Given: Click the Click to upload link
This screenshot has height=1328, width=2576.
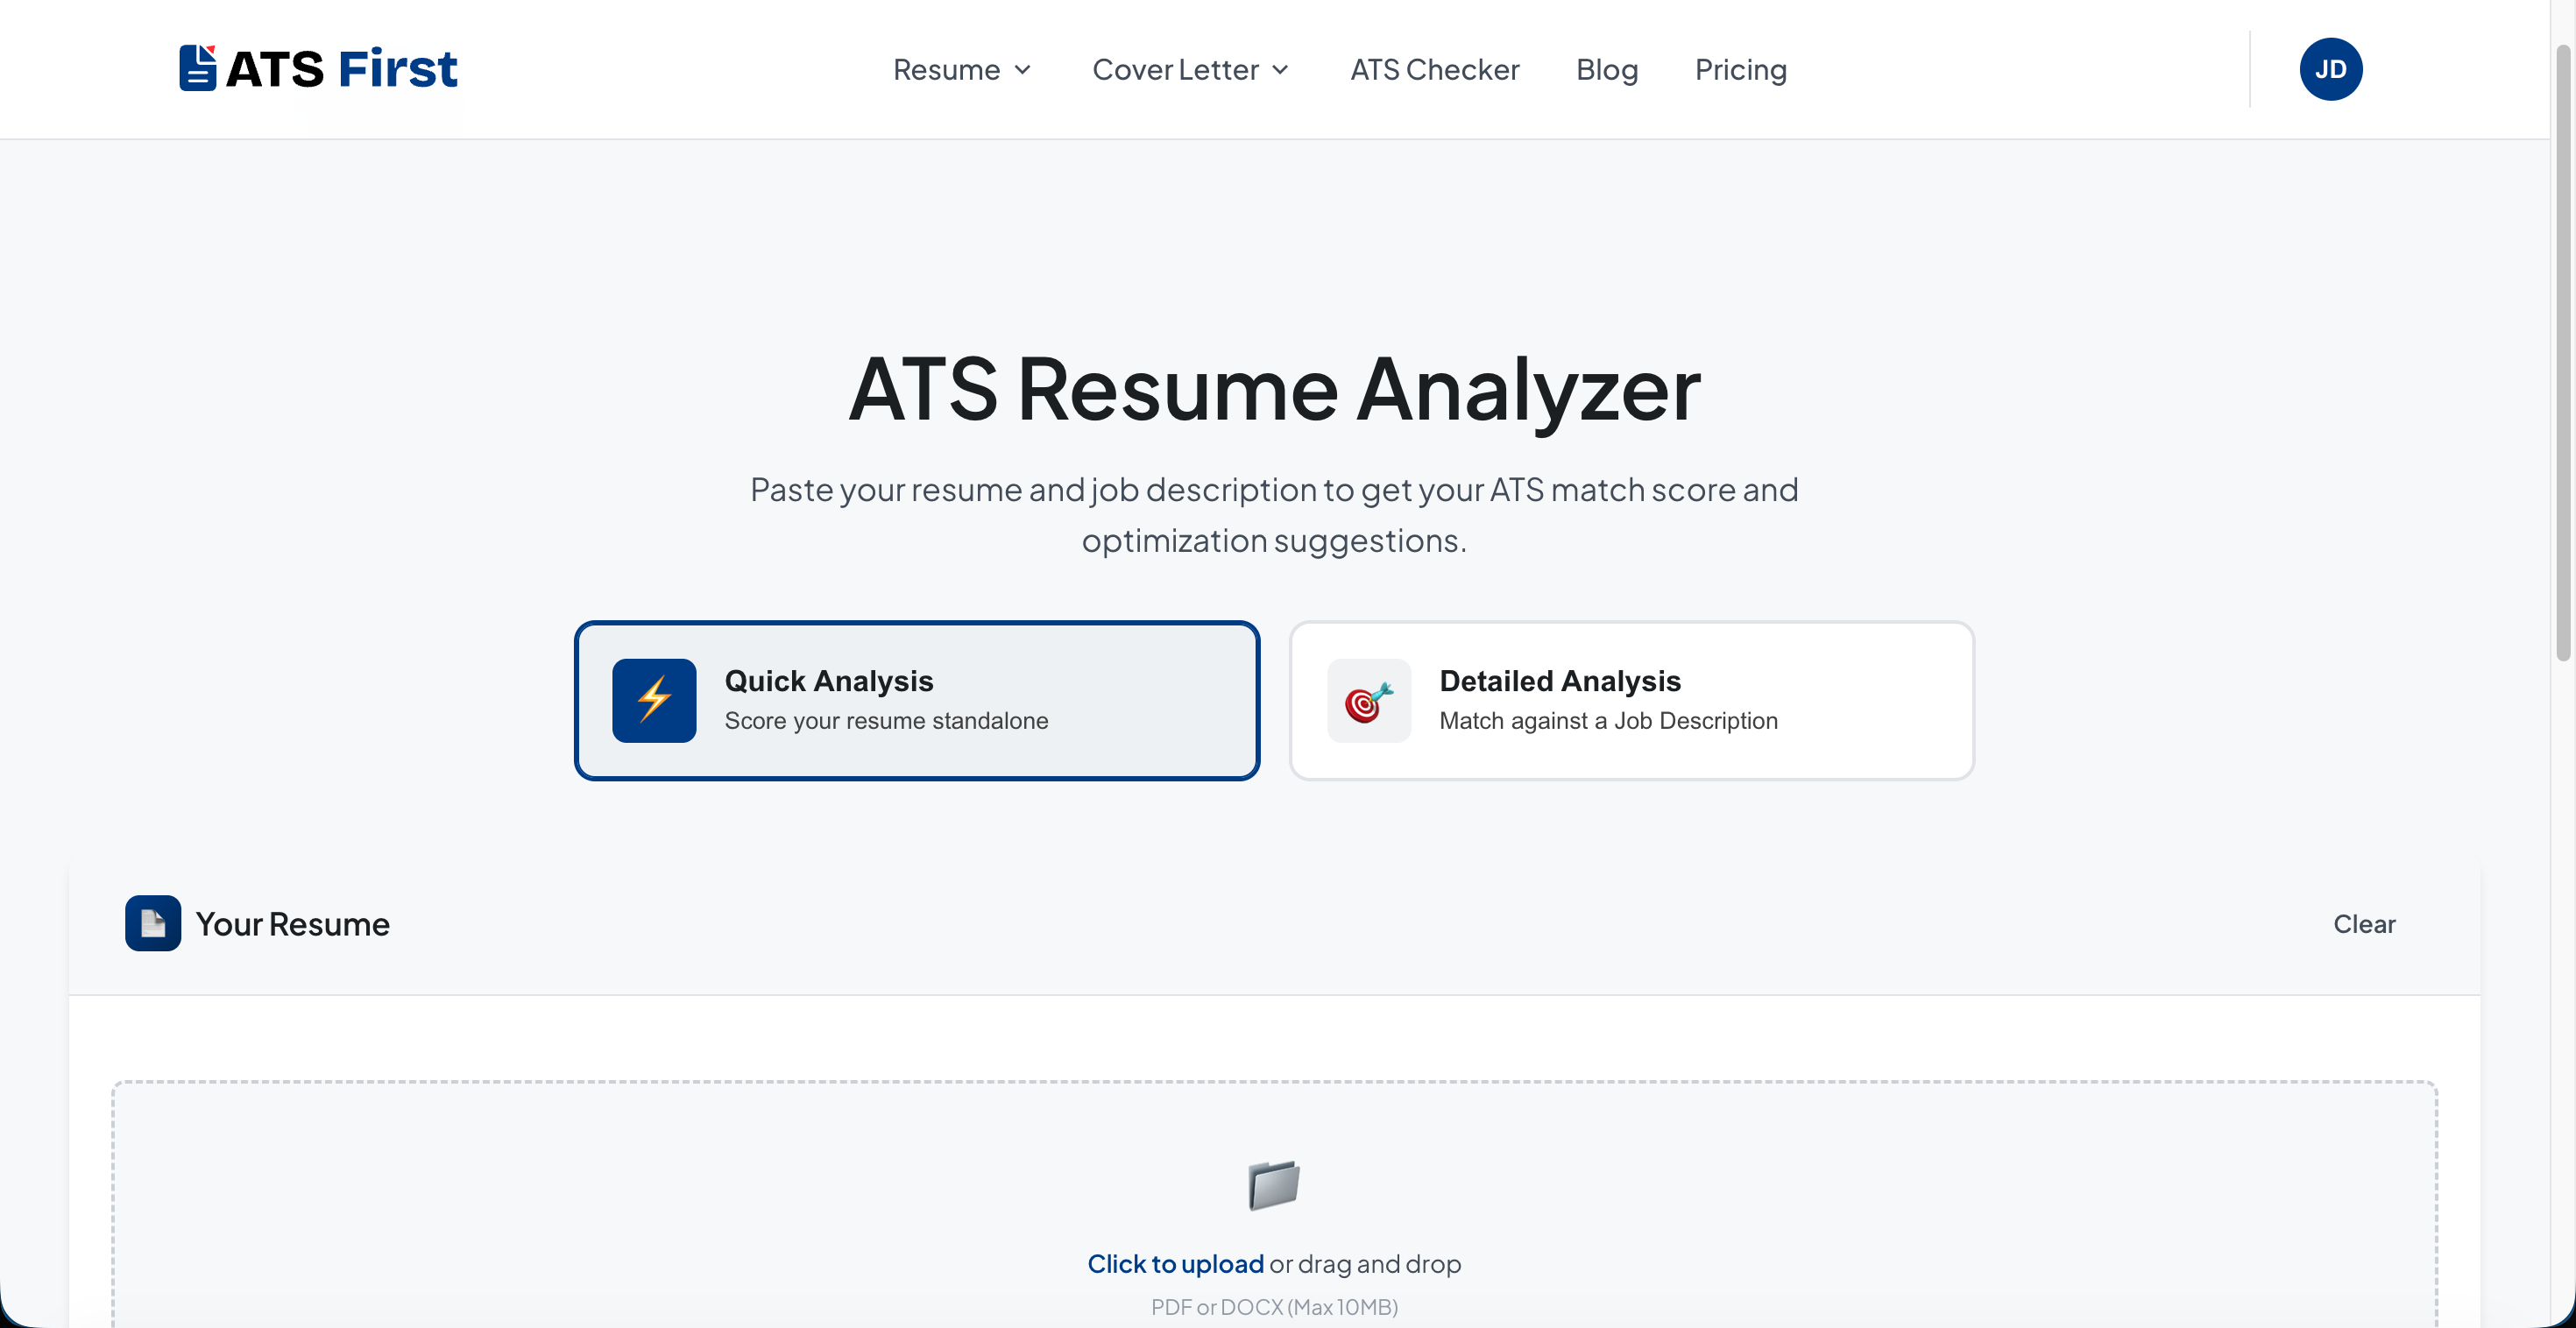Looking at the screenshot, I should (x=1175, y=1263).
